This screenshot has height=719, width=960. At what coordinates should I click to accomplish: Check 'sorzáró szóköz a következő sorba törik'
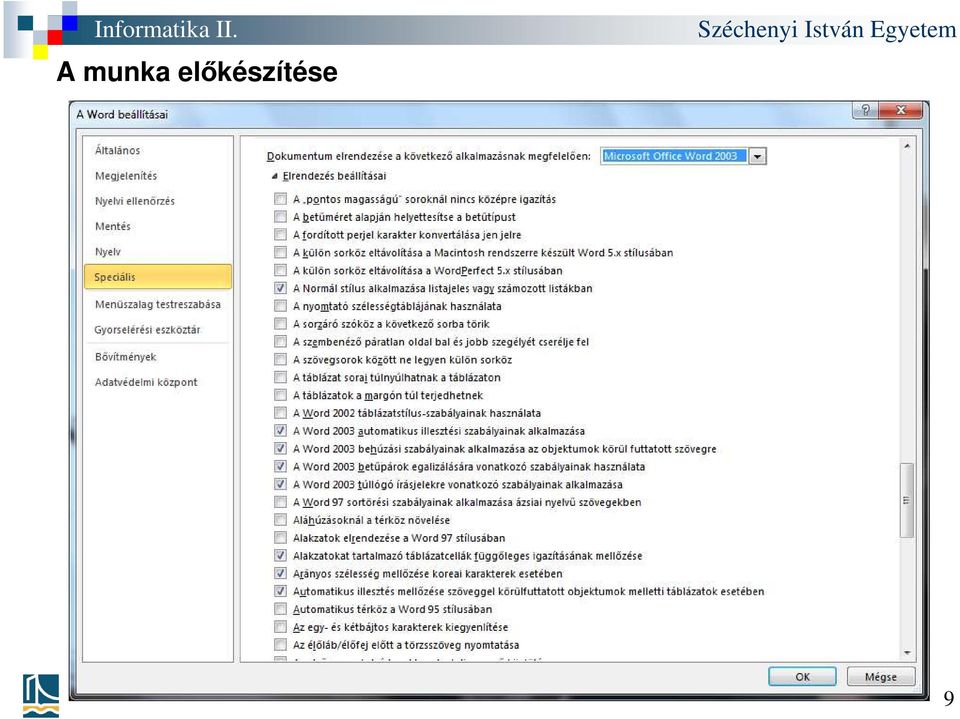point(280,323)
